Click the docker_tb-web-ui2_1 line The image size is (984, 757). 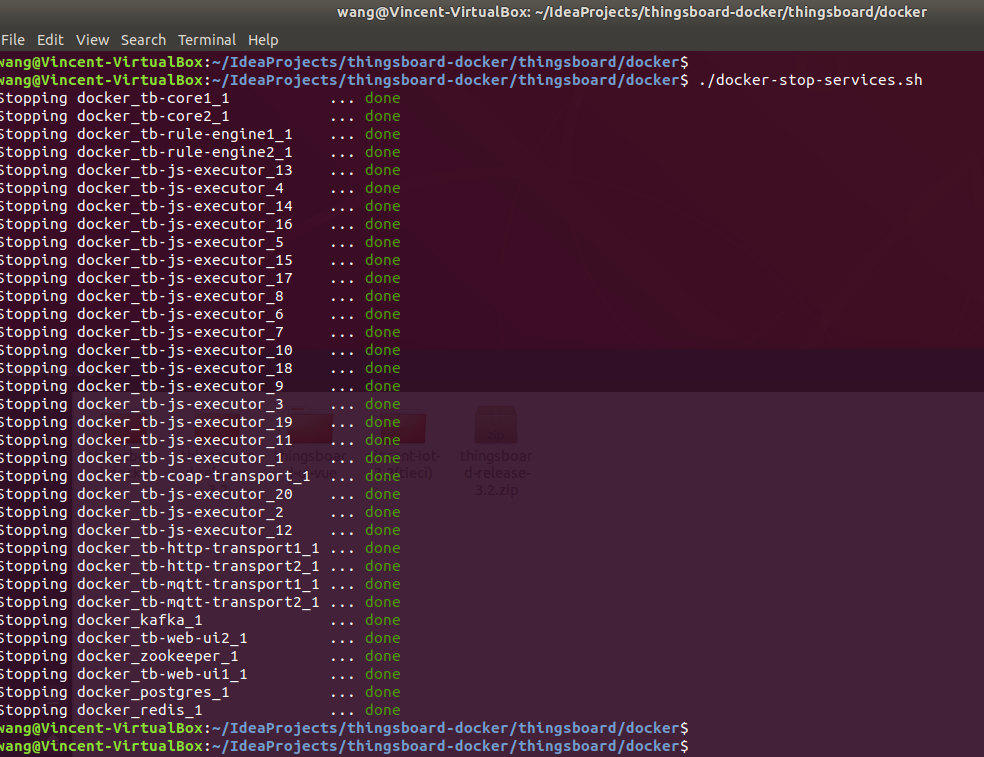(x=200, y=638)
